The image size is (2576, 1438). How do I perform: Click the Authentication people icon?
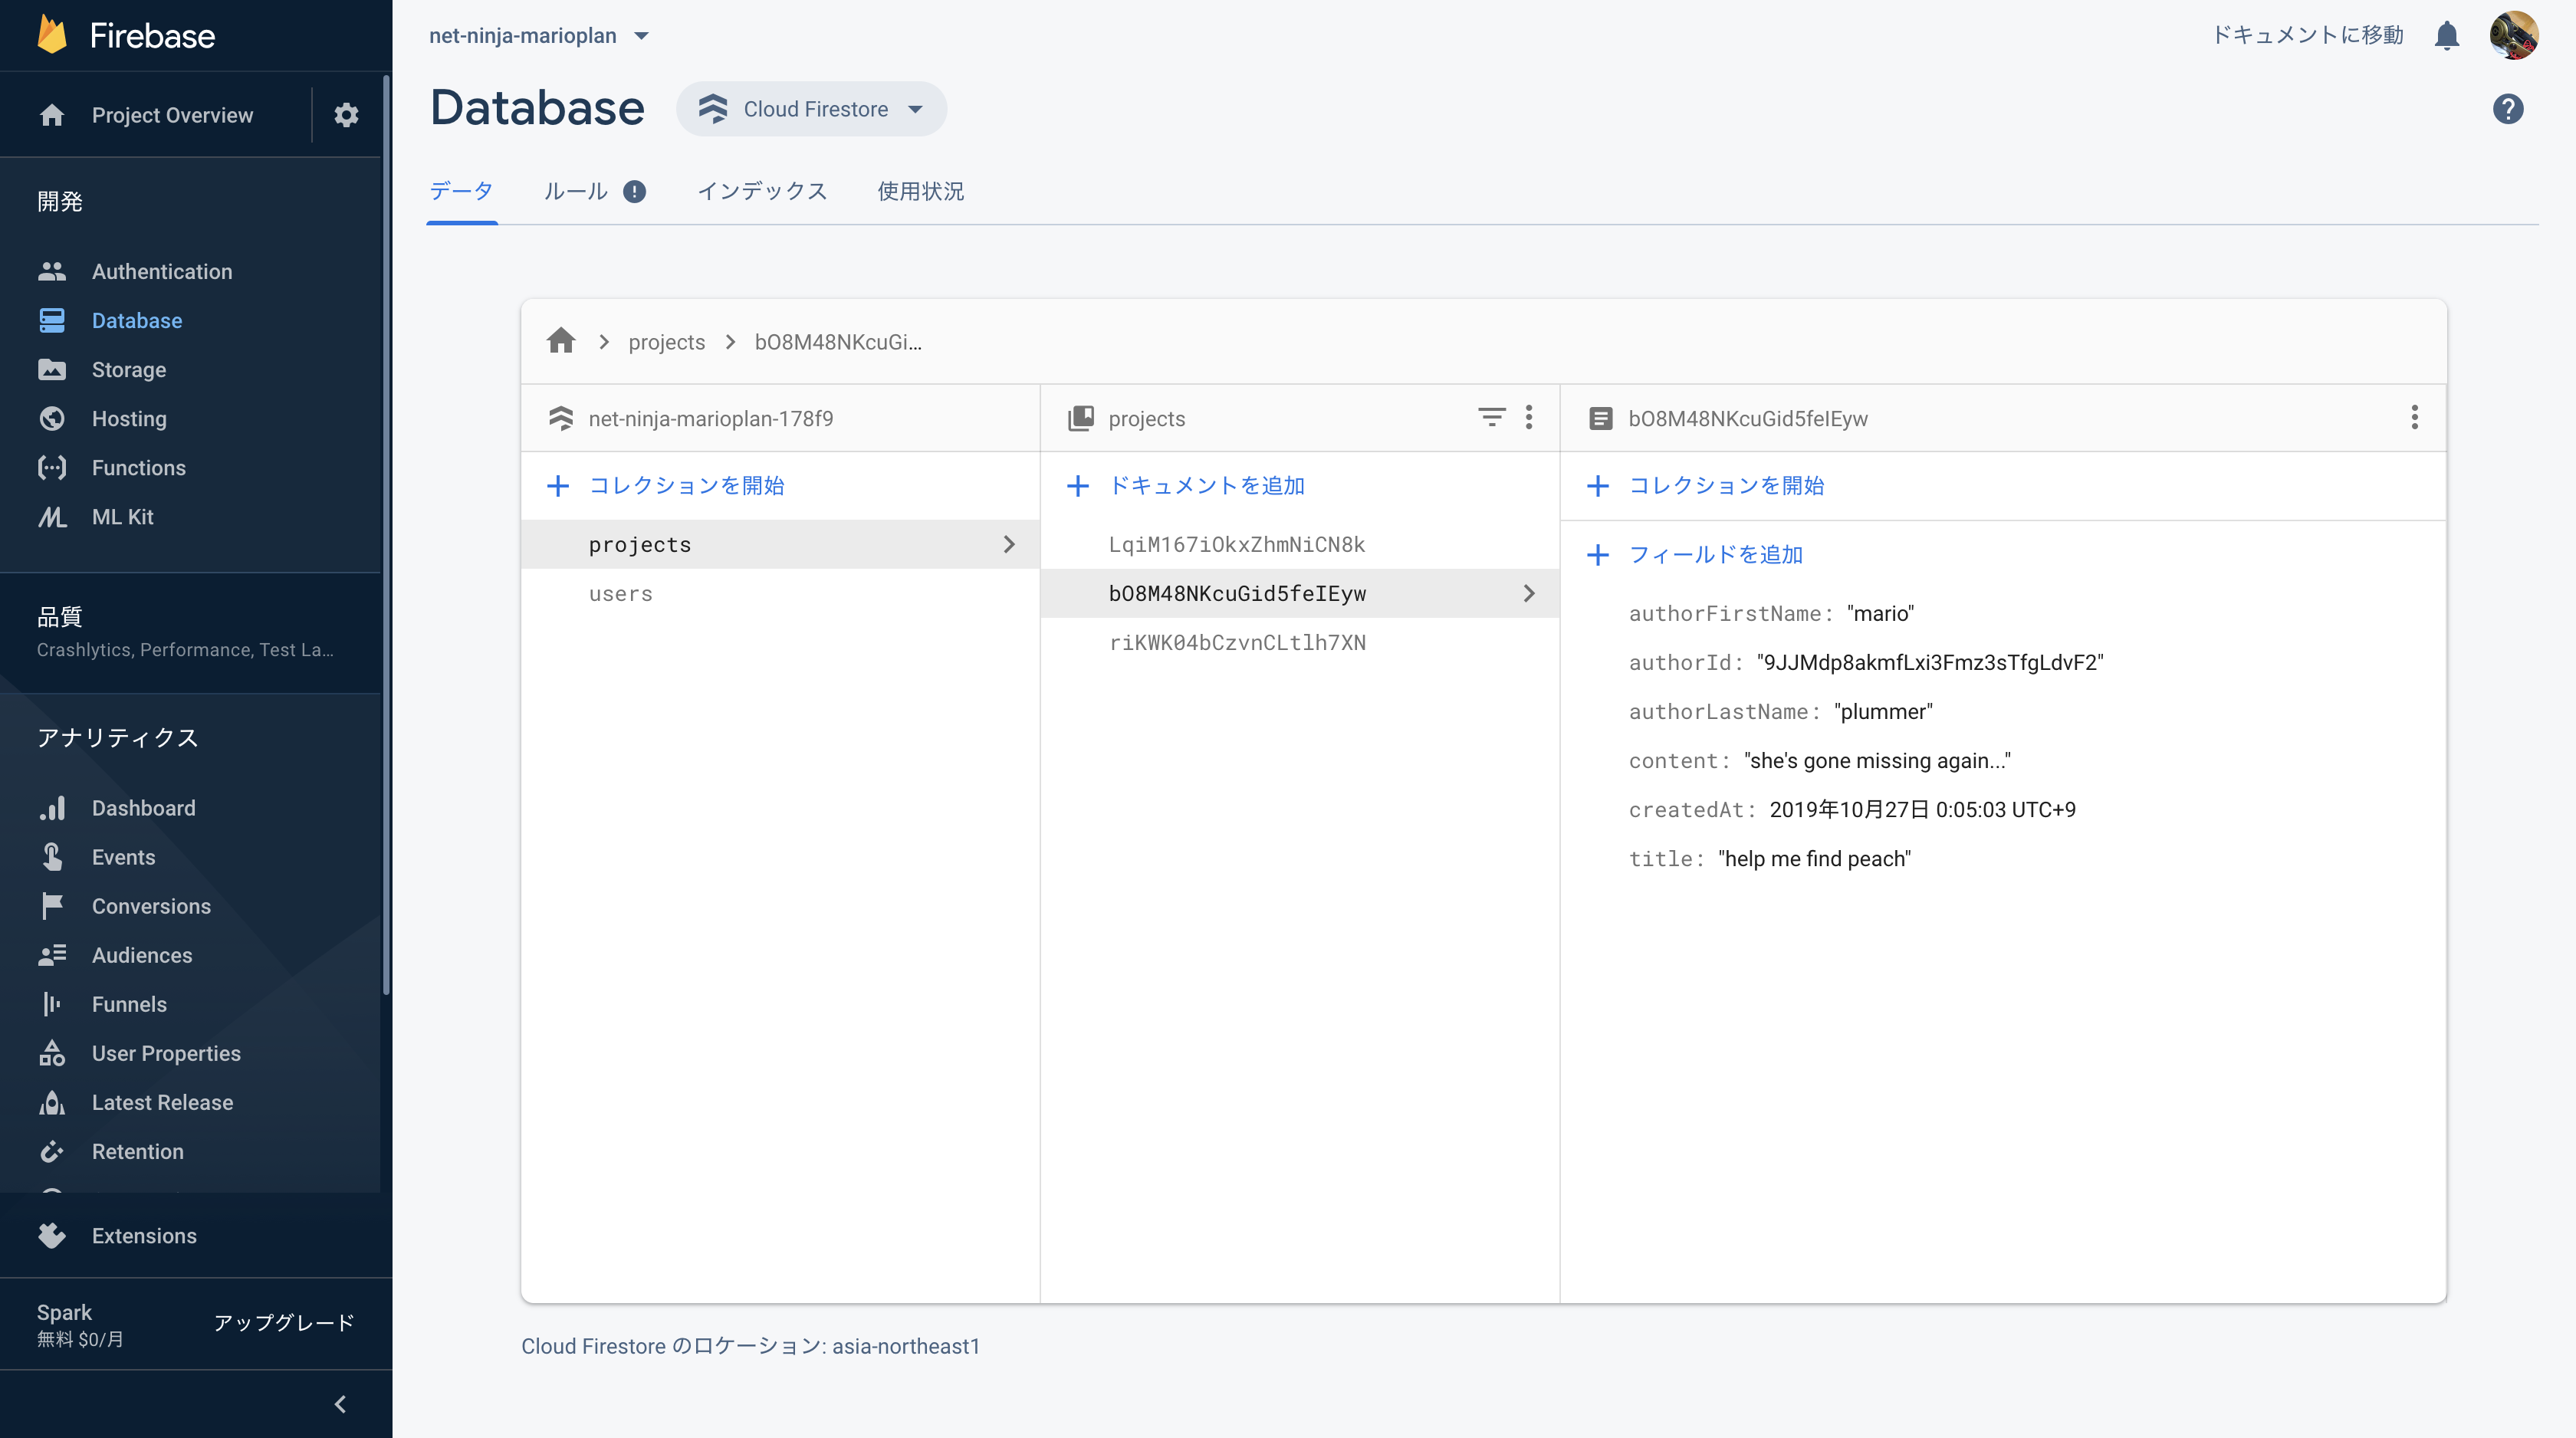[52, 271]
